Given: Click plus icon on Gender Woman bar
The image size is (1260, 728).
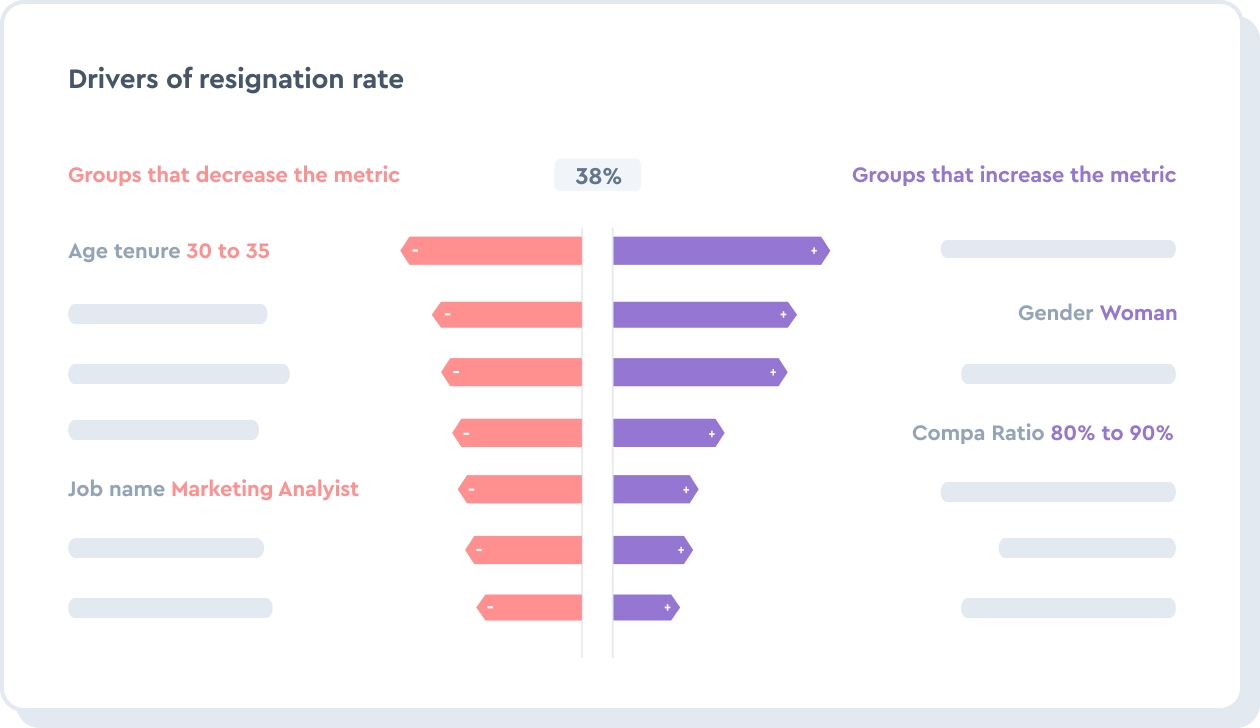Looking at the screenshot, I should (x=783, y=315).
